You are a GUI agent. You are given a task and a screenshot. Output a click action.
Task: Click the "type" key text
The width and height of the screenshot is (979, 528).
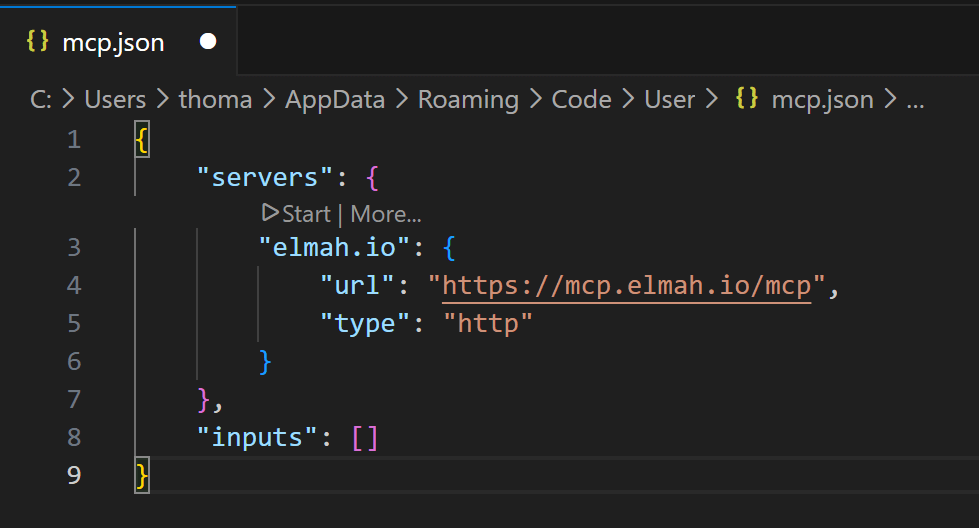365,324
